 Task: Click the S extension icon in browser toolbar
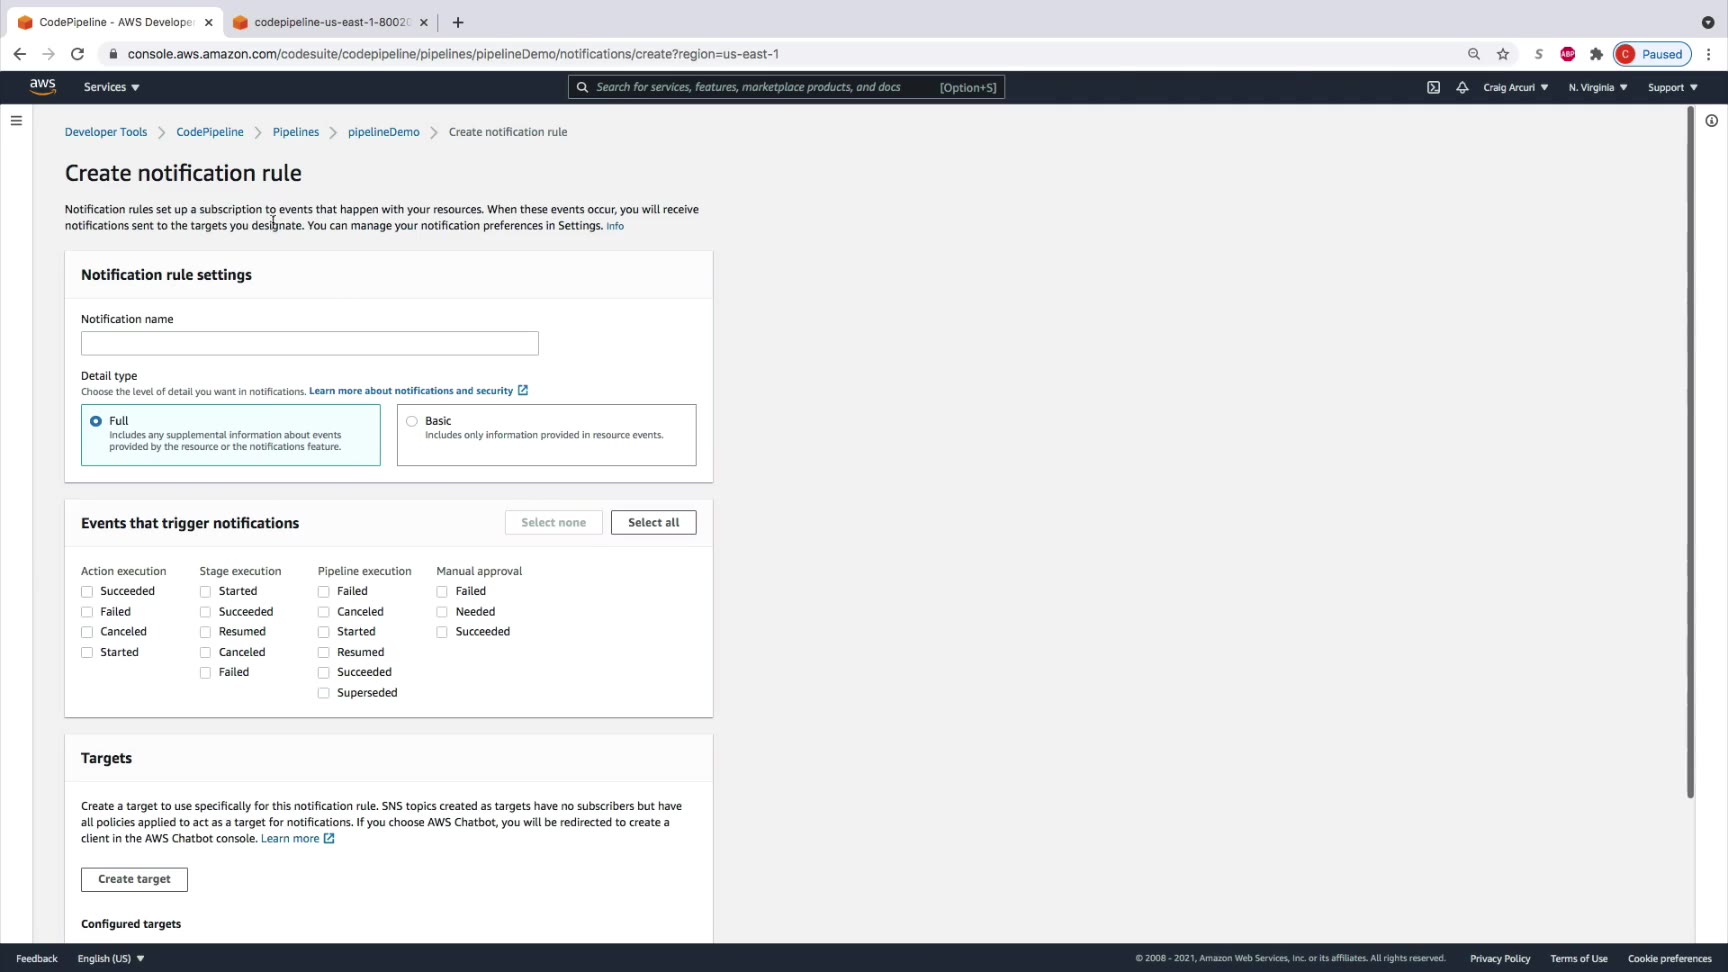coord(1539,54)
